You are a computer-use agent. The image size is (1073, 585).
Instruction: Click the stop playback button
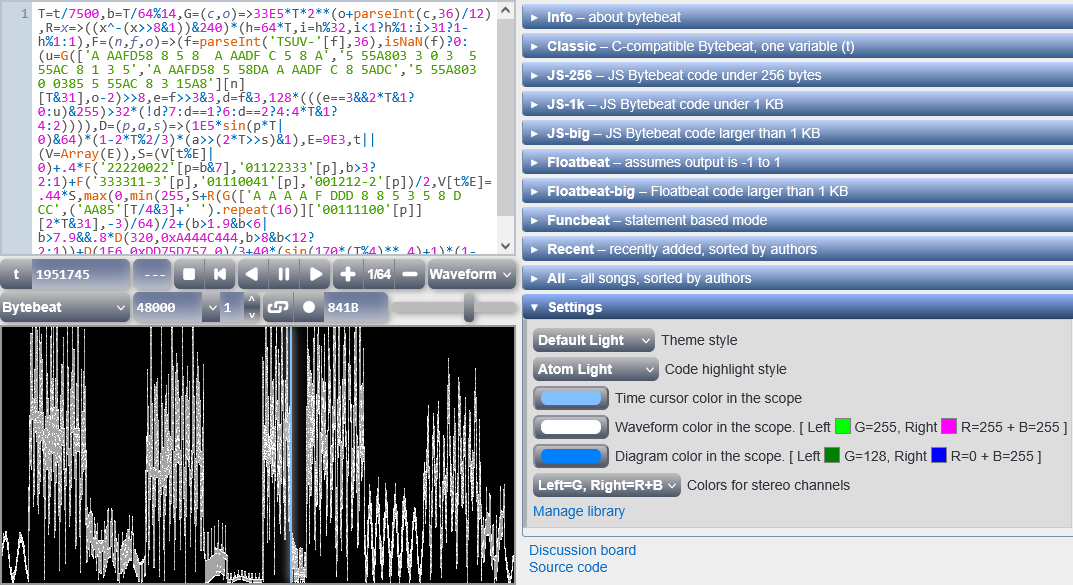[x=188, y=274]
